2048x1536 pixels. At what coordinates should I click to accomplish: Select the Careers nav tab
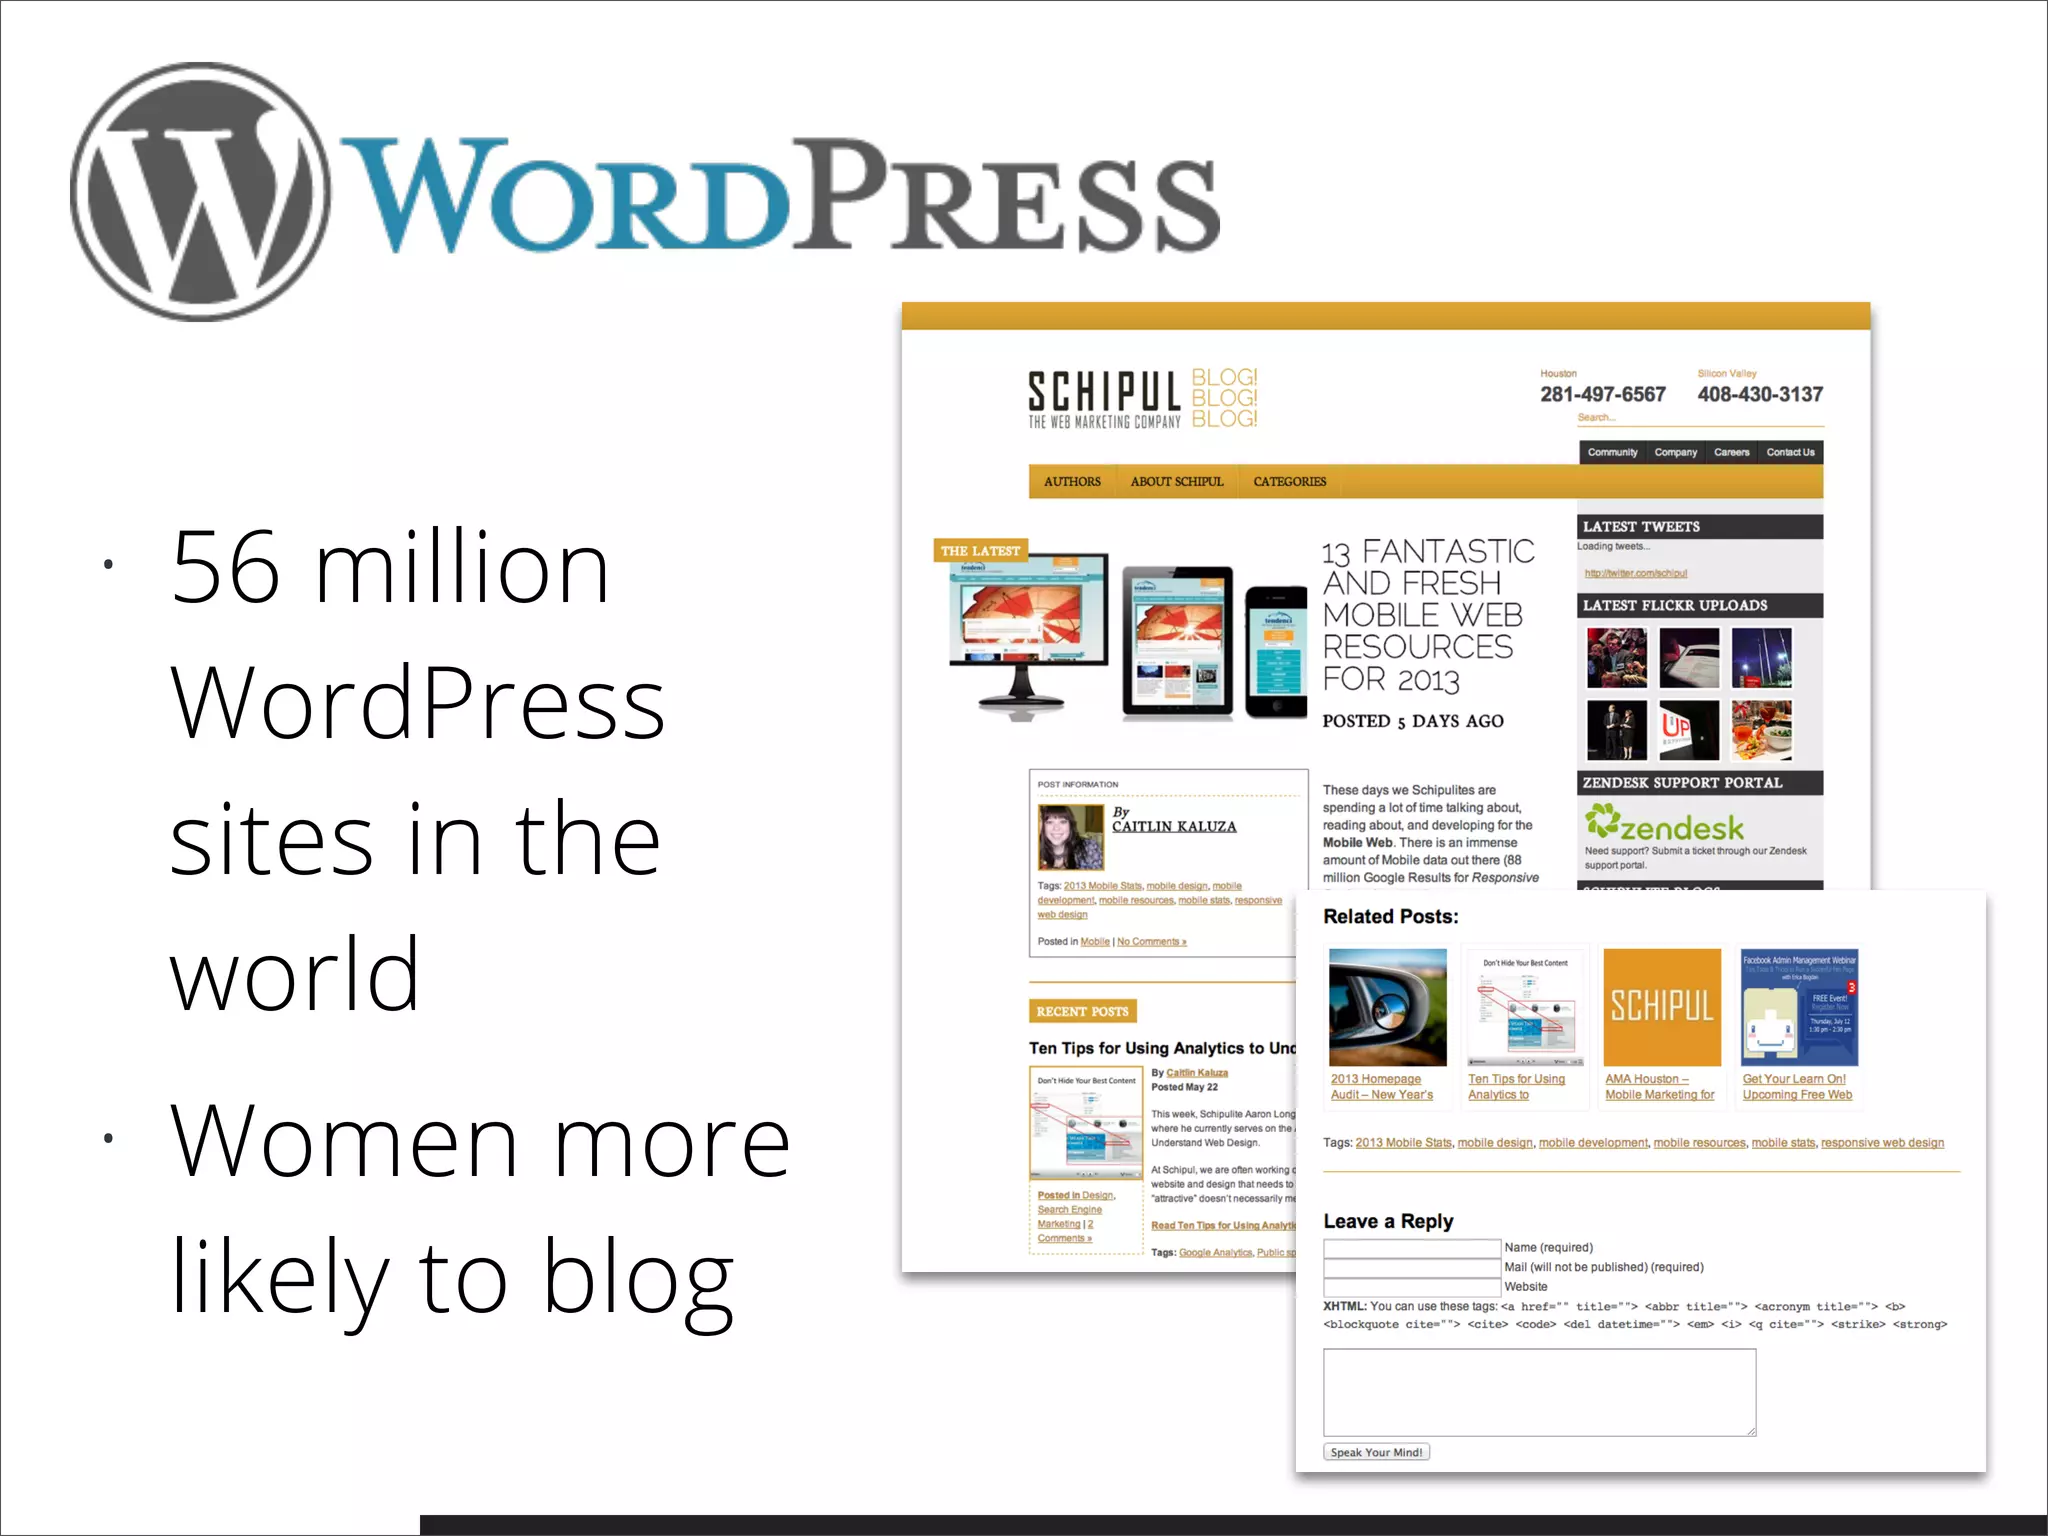click(x=1732, y=452)
